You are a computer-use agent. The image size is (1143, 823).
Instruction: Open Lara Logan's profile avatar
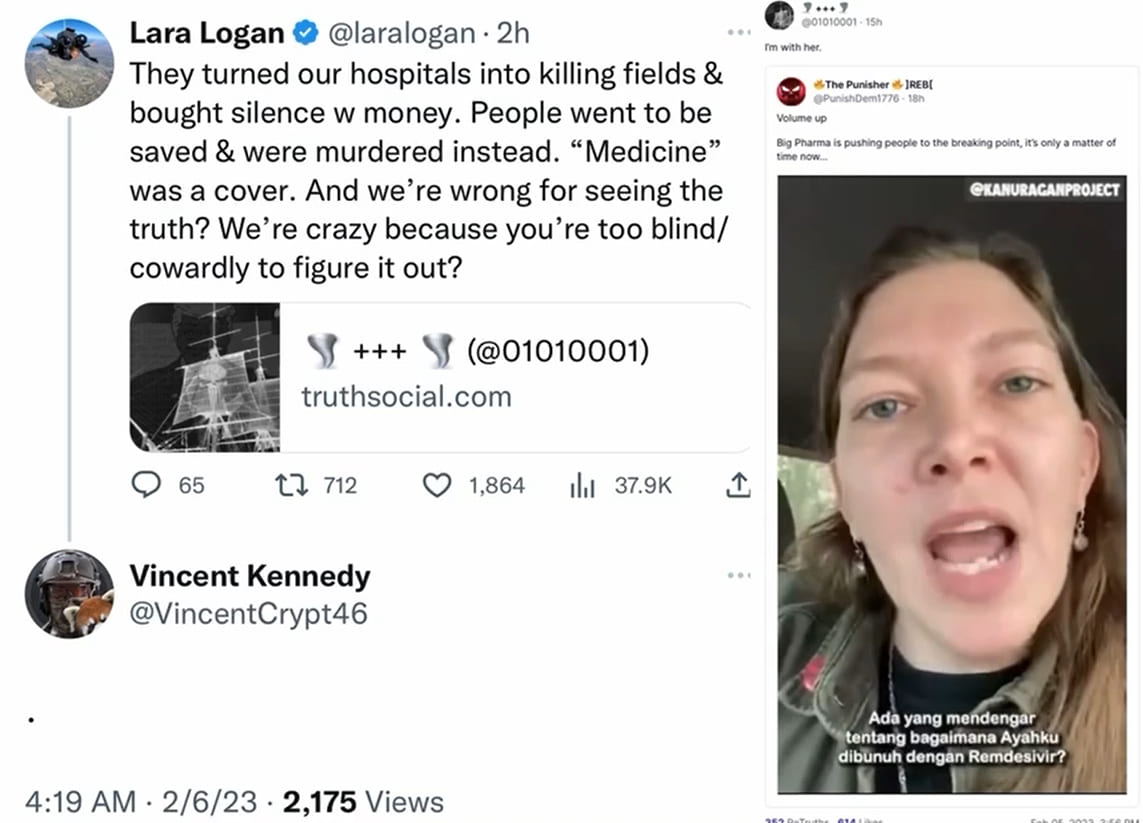tap(69, 62)
